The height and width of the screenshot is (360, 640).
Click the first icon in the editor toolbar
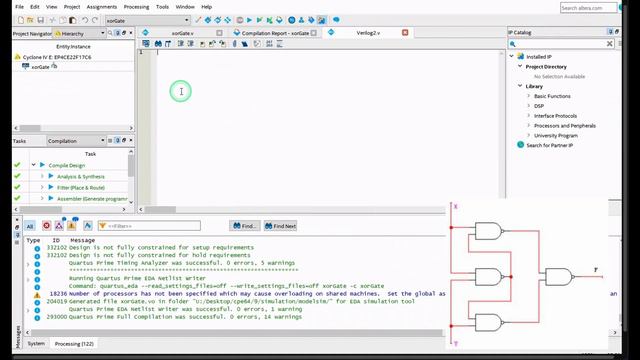click(x=146, y=44)
